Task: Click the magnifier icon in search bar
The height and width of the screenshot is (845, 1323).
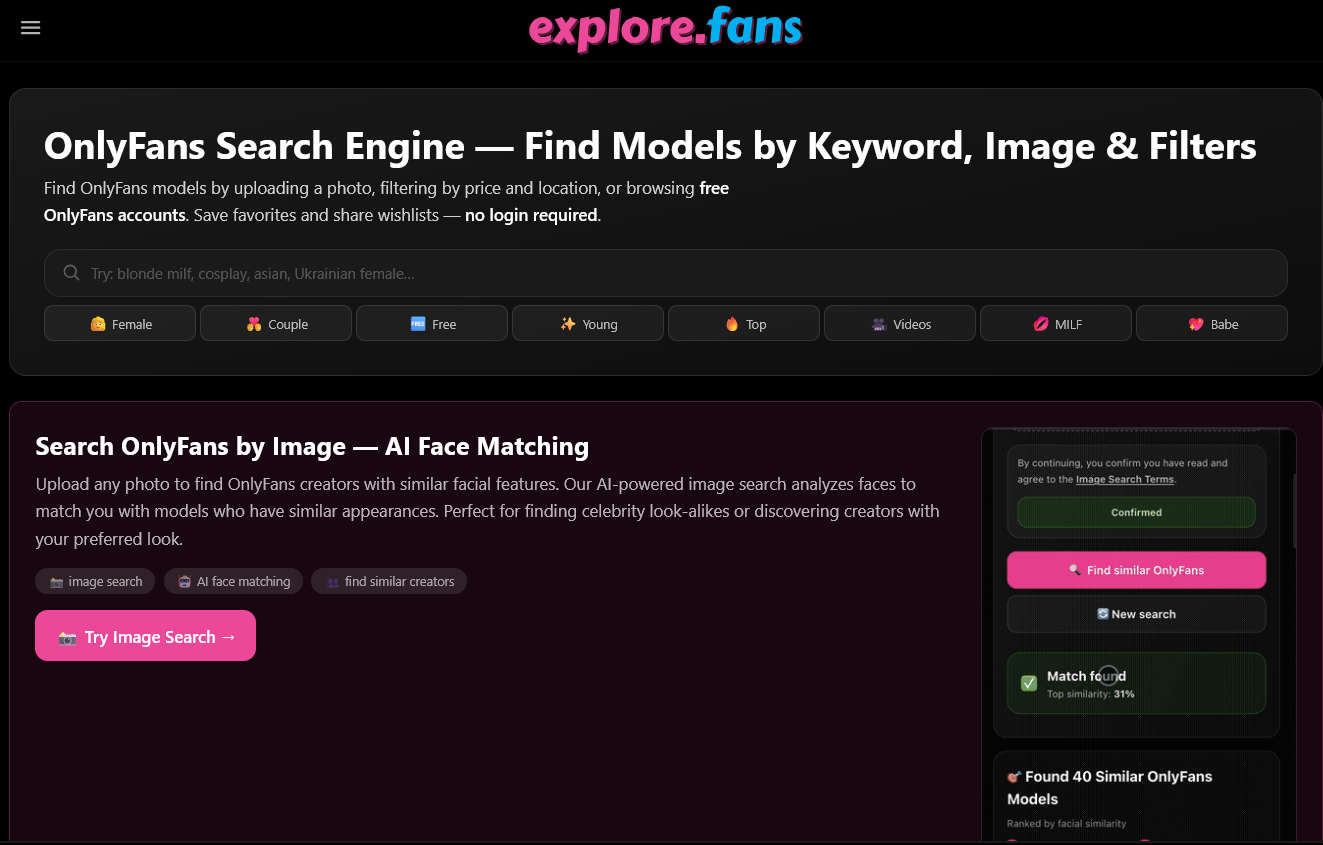Action: click(71, 273)
